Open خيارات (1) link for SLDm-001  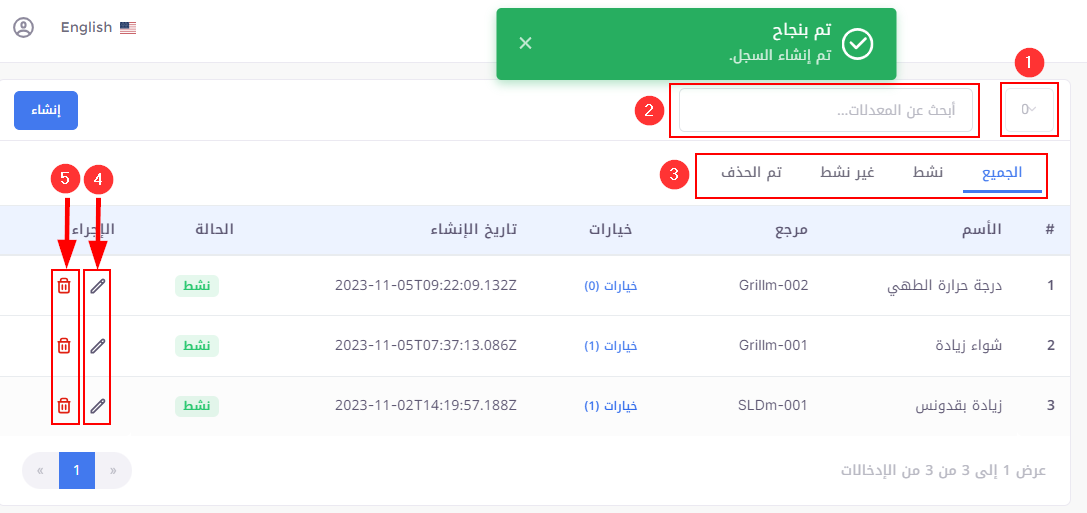pos(610,406)
